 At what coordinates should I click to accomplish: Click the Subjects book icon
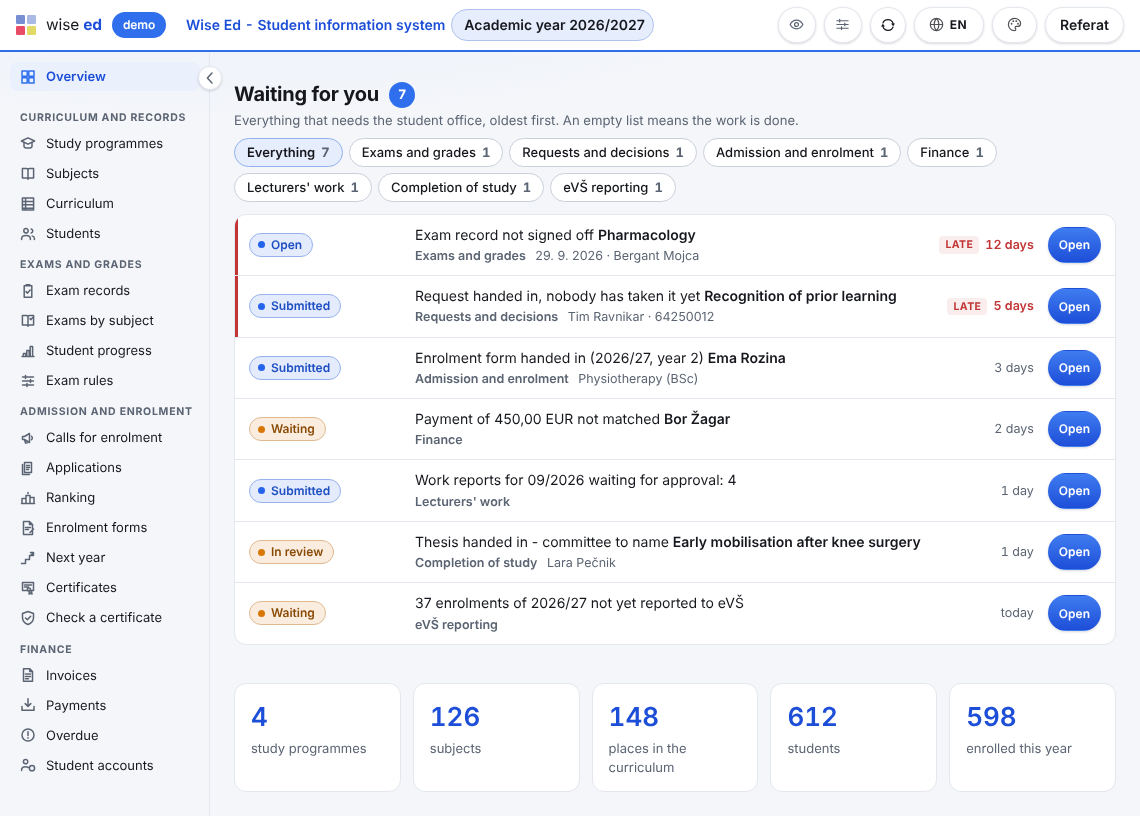(x=28, y=173)
